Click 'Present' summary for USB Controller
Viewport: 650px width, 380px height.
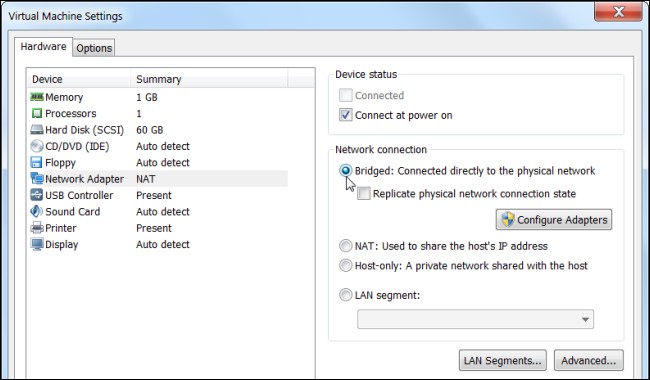[154, 195]
